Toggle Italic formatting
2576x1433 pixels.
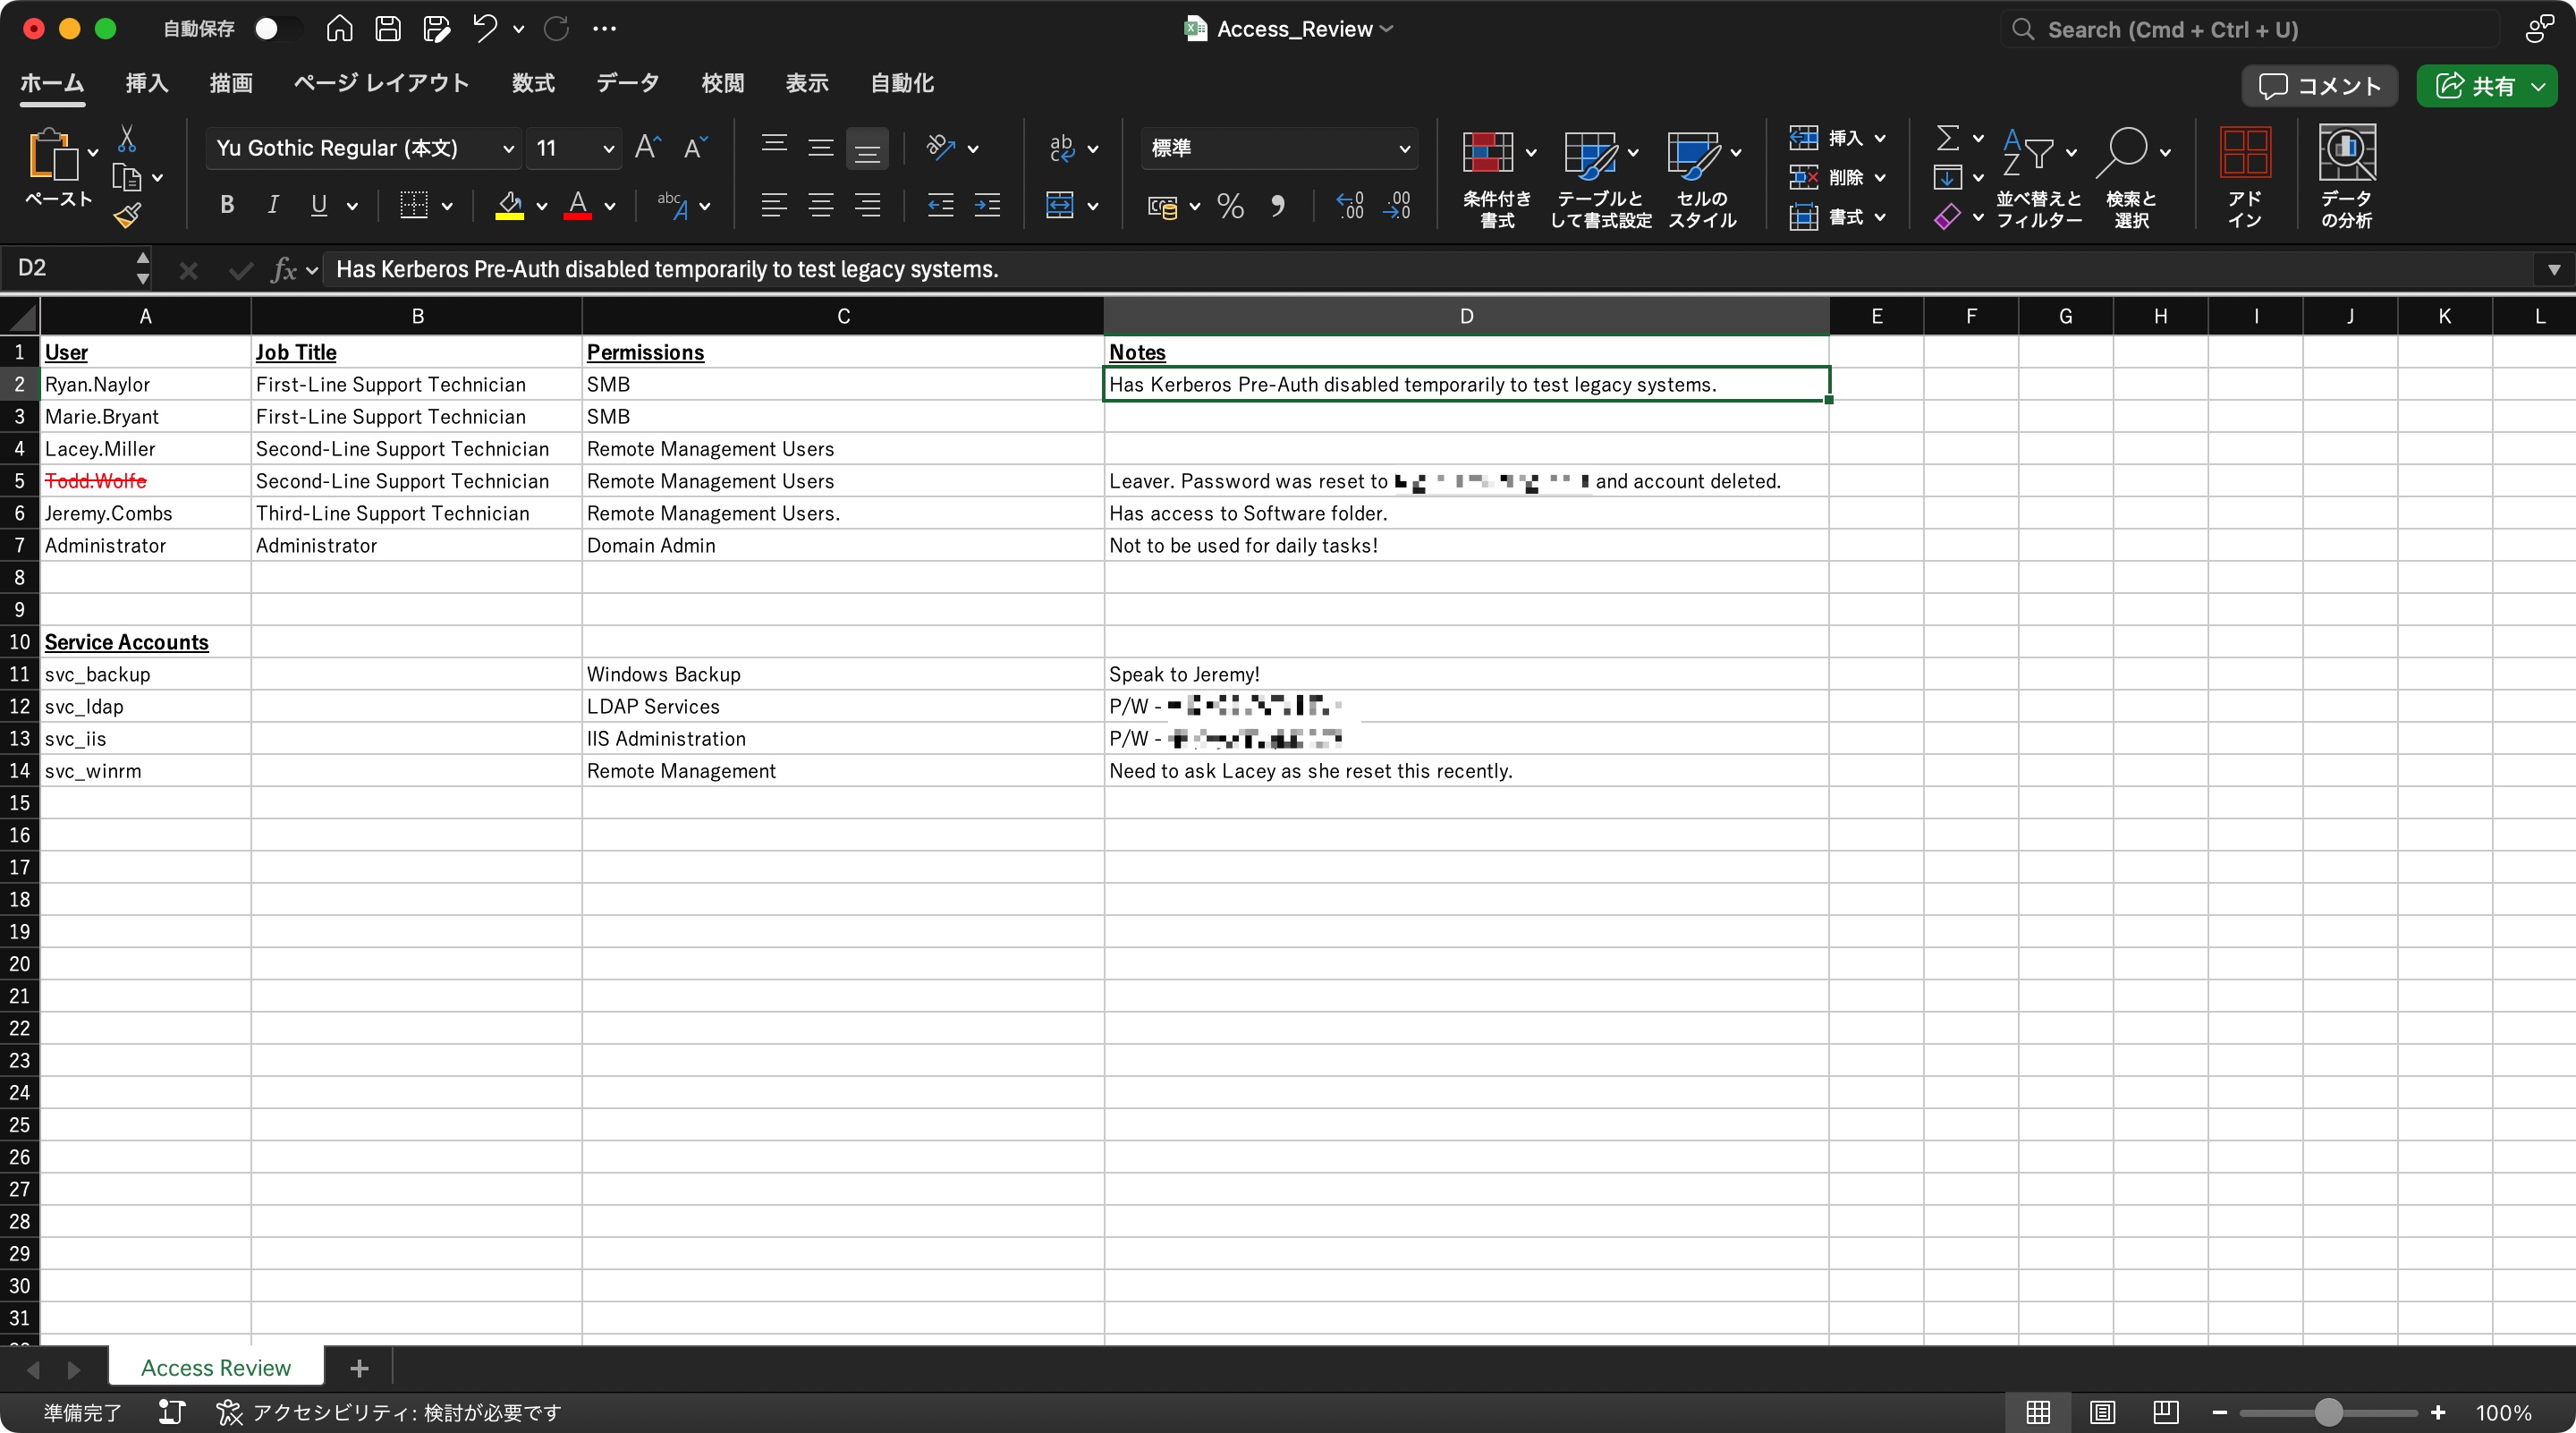273,205
